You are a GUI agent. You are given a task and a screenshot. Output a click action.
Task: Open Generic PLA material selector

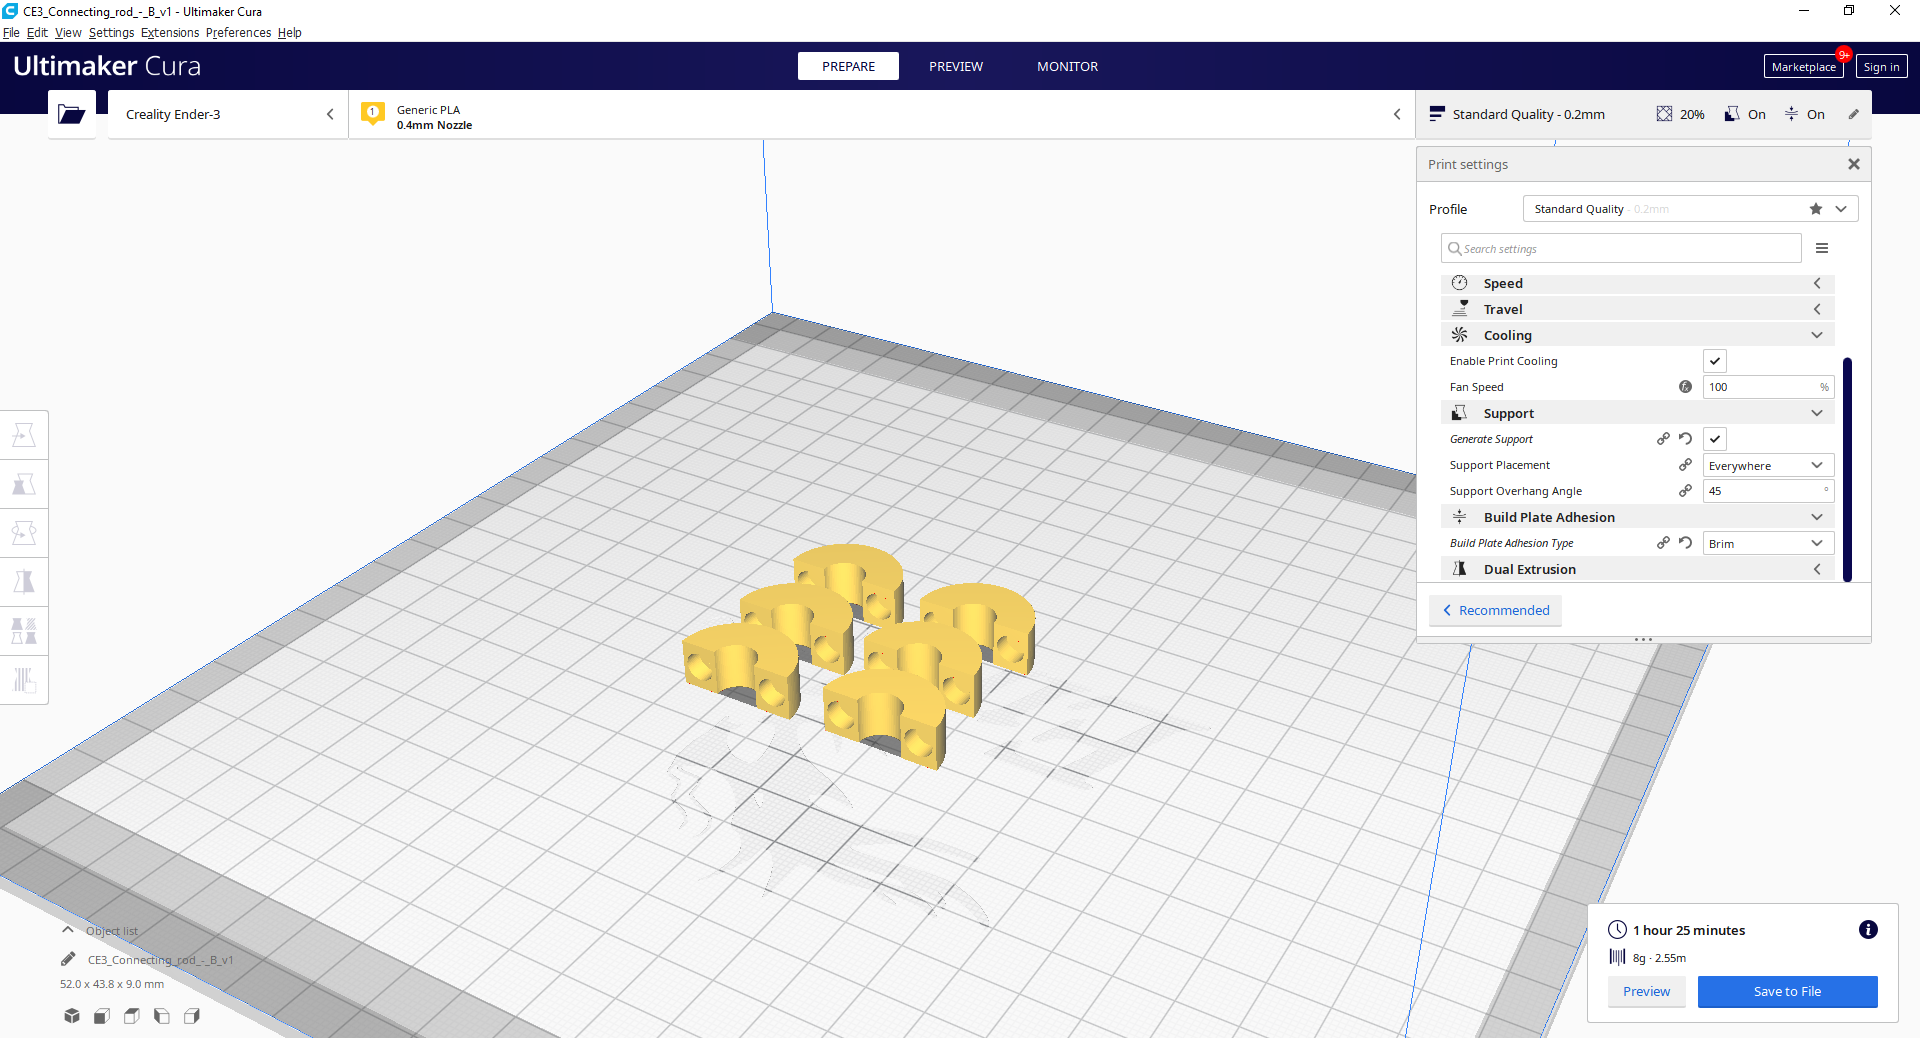pyautogui.click(x=881, y=114)
